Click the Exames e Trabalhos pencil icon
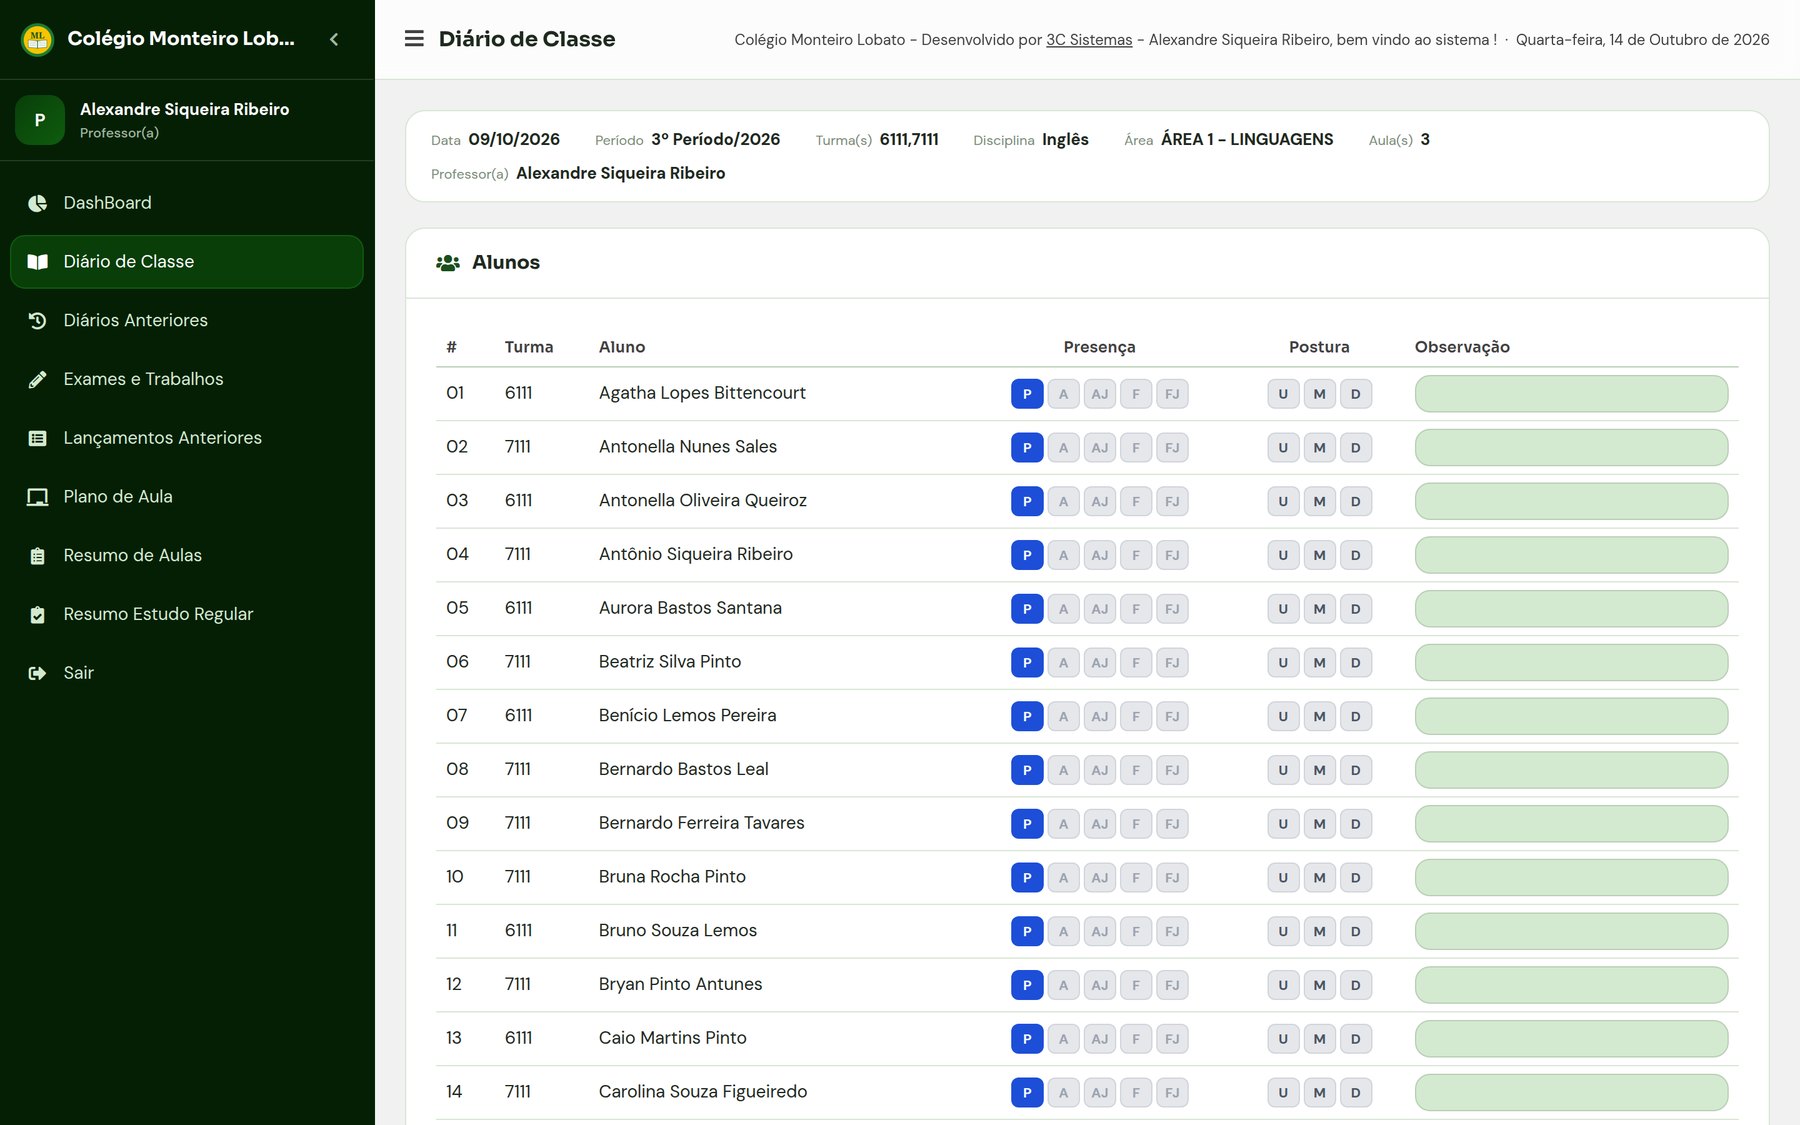Viewport: 1800px width, 1125px height. [x=37, y=379]
